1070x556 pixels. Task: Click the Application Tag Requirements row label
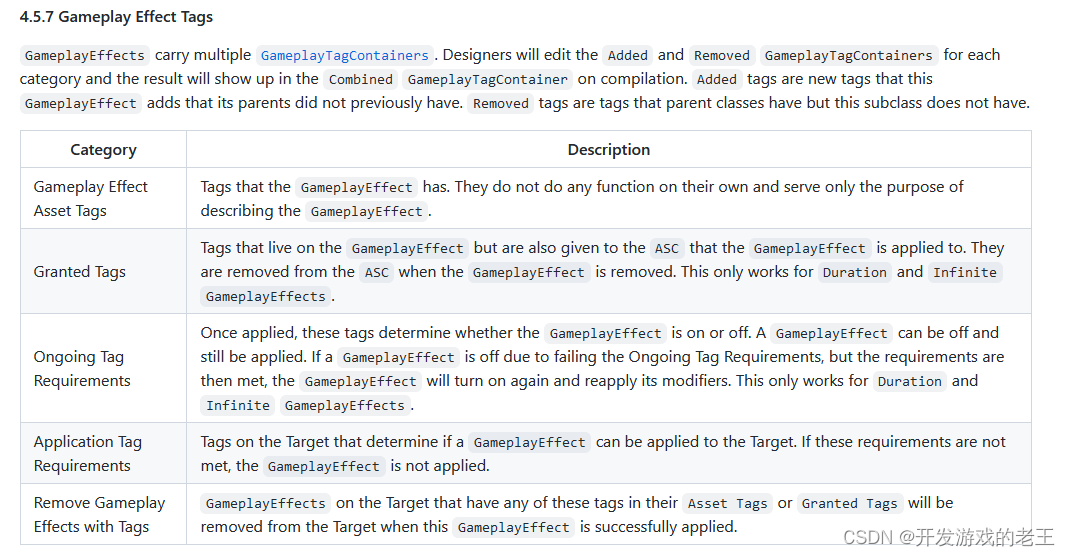pos(87,454)
